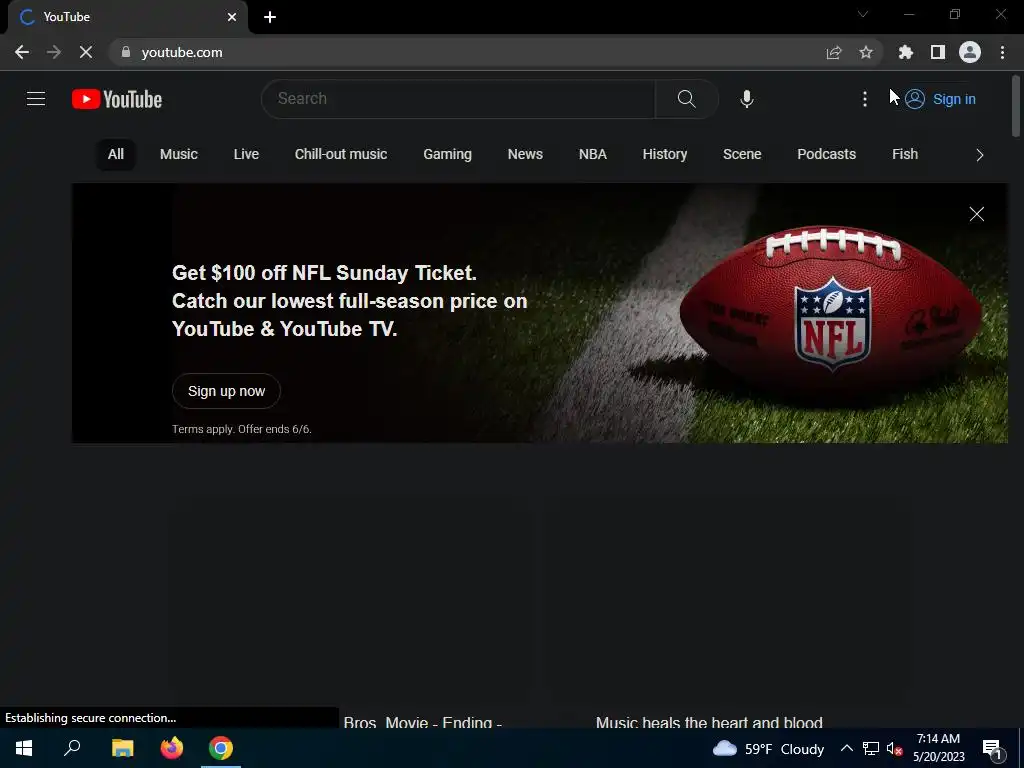This screenshot has height=768, width=1024.
Task: View site info via lock icon
Action: point(126,52)
